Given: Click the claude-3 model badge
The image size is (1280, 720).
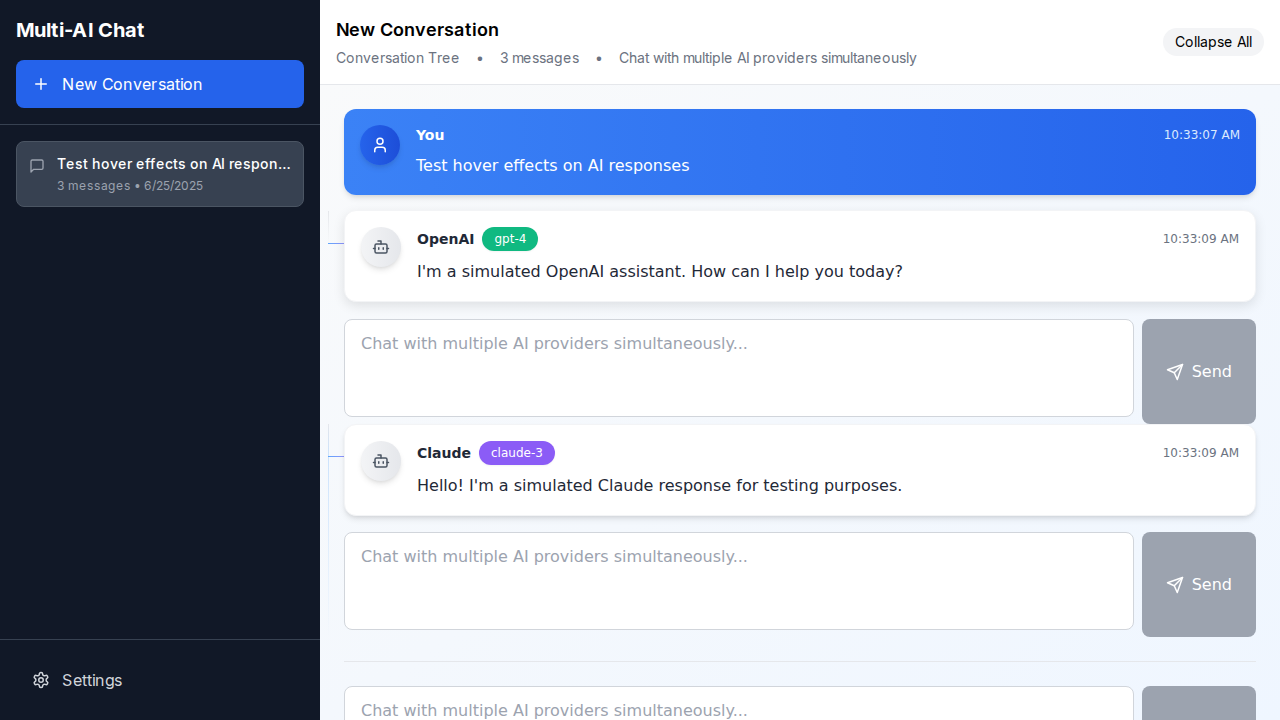Looking at the screenshot, I should click(x=517, y=453).
